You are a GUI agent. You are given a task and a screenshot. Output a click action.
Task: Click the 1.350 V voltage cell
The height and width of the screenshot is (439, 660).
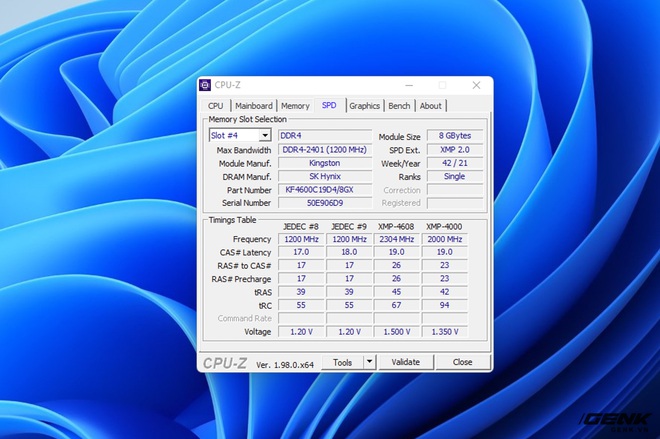coord(444,332)
